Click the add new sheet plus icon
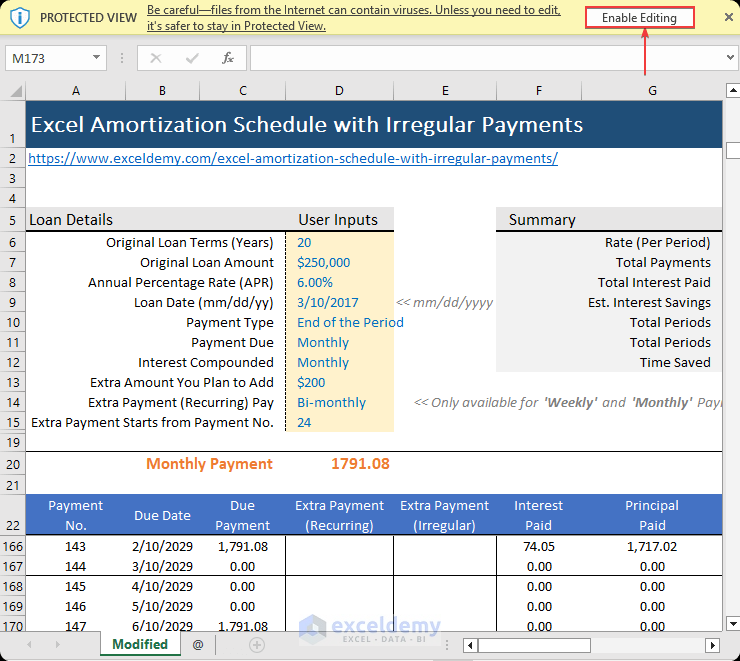 coord(257,645)
